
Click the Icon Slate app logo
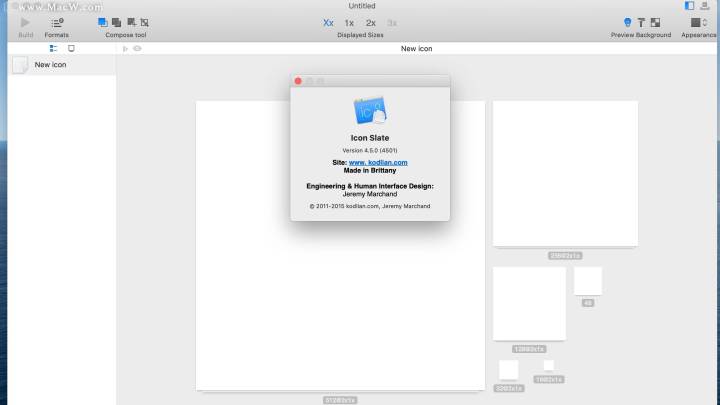[x=370, y=111]
